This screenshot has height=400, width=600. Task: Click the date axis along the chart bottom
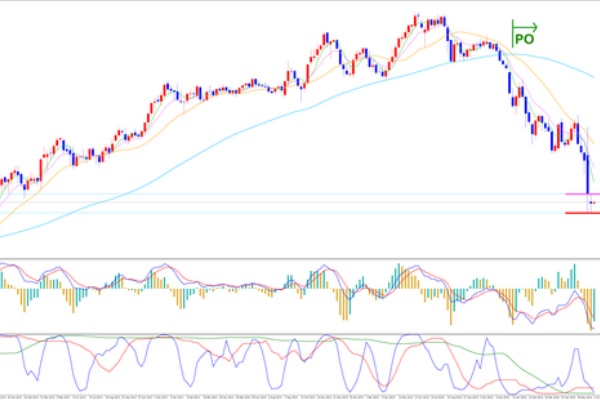[300, 395]
